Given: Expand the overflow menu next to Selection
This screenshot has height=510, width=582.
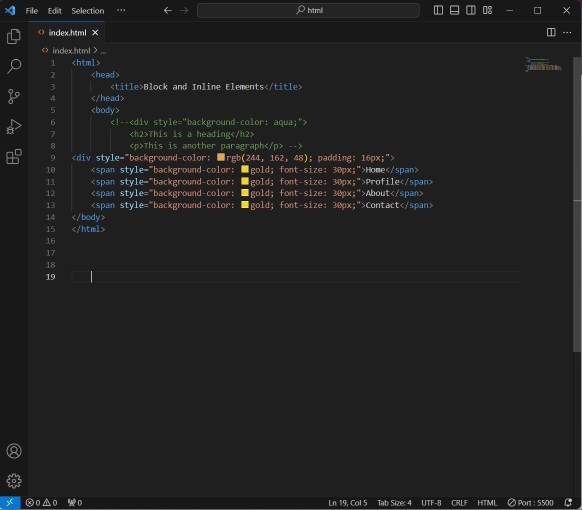Looking at the screenshot, I should point(121,10).
